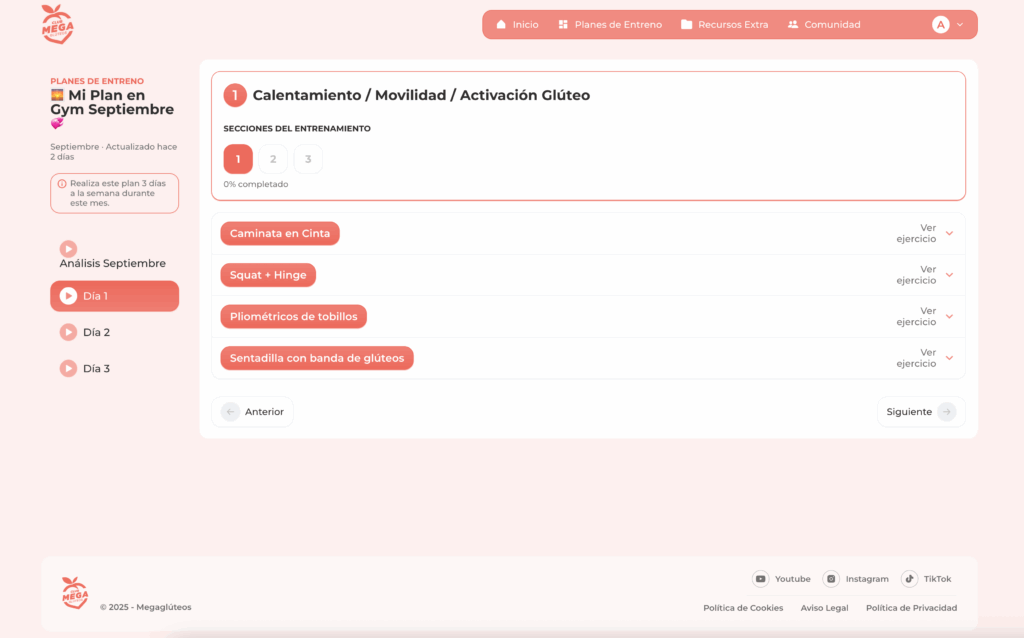This screenshot has width=1024, height=638.
Task: Open the Política de Cookies link
Action: click(743, 608)
